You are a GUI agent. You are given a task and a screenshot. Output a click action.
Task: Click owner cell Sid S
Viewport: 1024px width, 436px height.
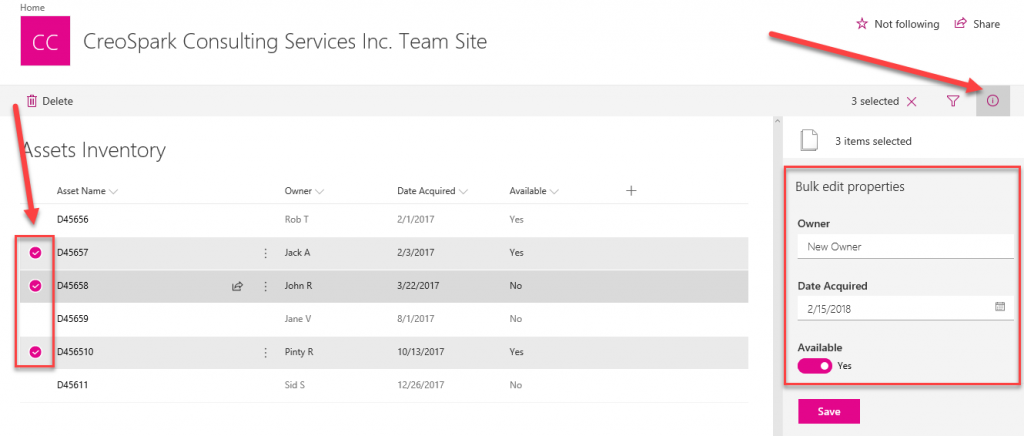(x=295, y=385)
